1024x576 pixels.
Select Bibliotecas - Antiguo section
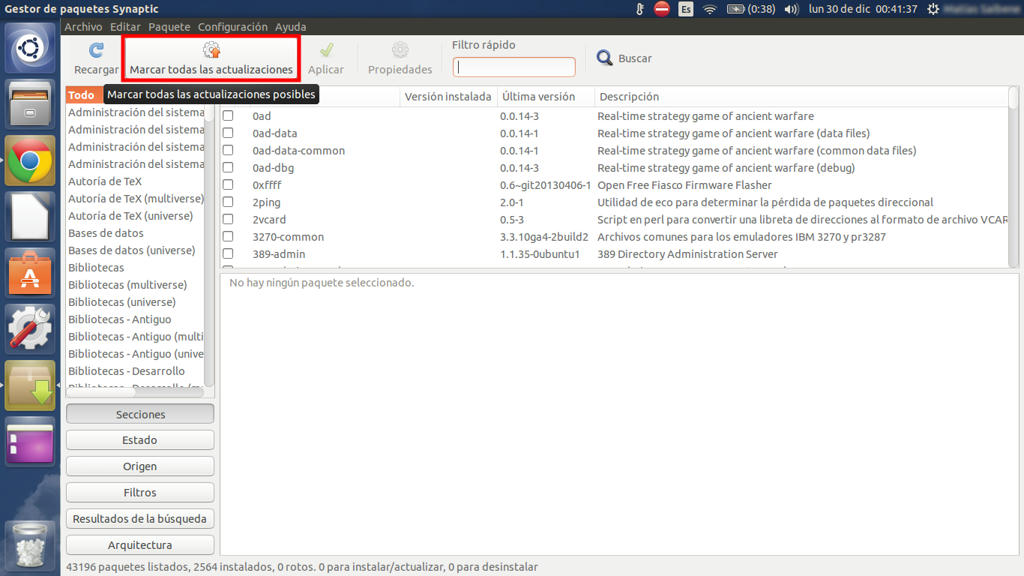pos(120,320)
